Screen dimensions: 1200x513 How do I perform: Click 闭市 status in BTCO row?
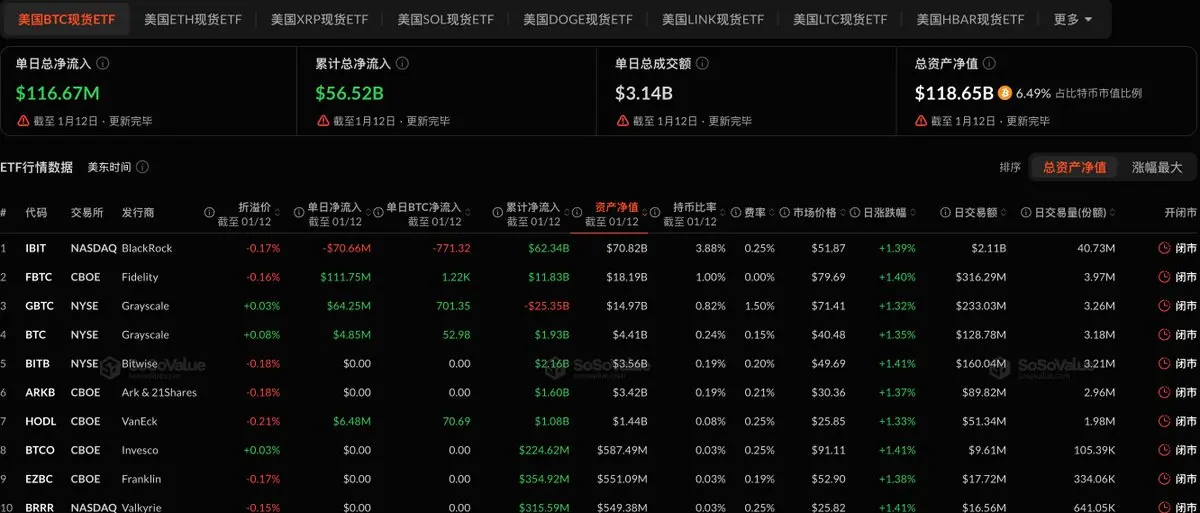[1185, 451]
